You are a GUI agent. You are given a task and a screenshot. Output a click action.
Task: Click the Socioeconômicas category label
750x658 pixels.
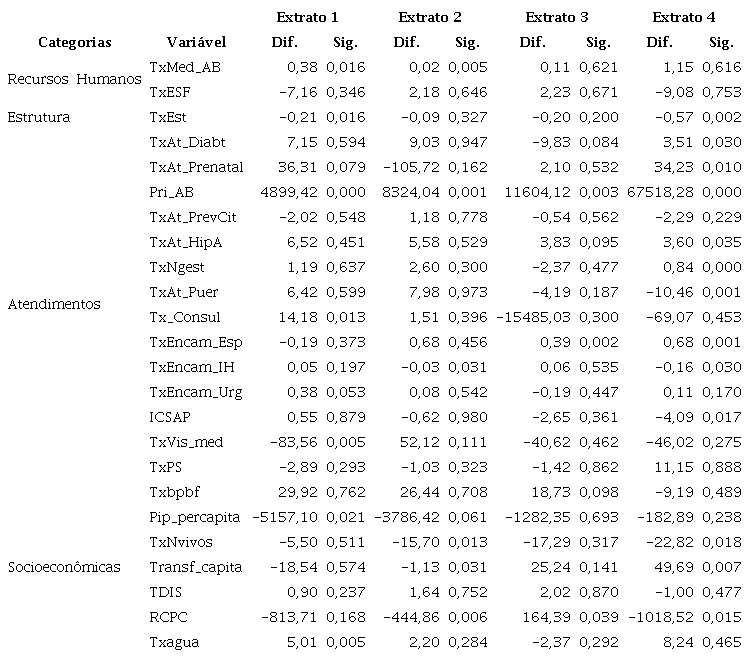(x=64, y=567)
